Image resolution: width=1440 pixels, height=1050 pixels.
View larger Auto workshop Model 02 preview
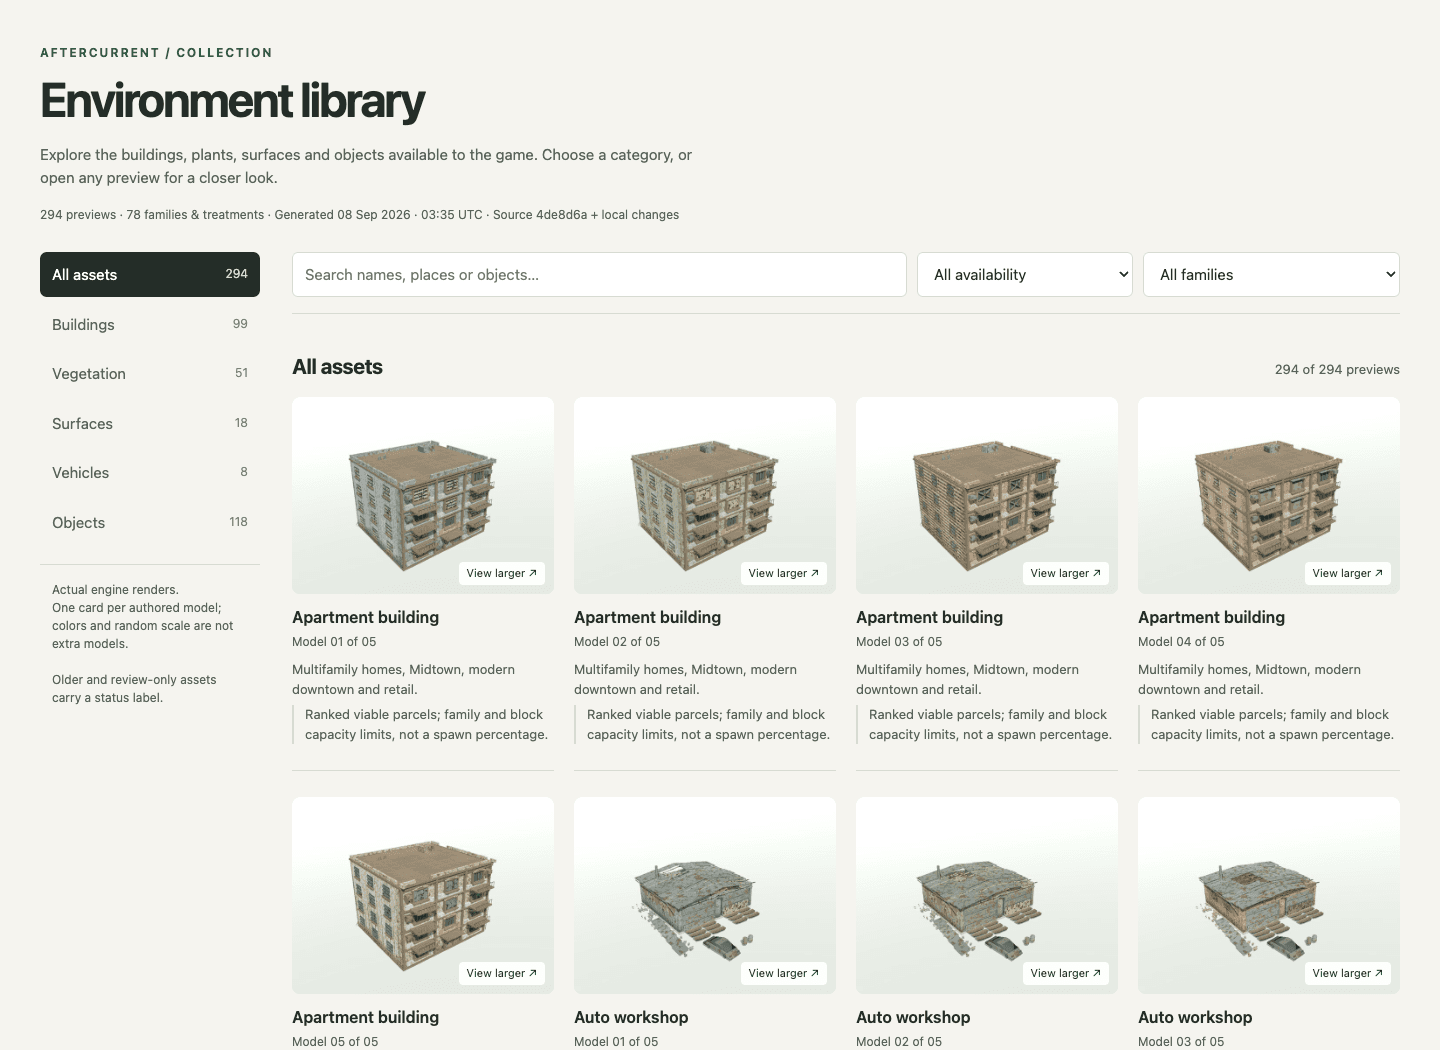[x=1066, y=973]
